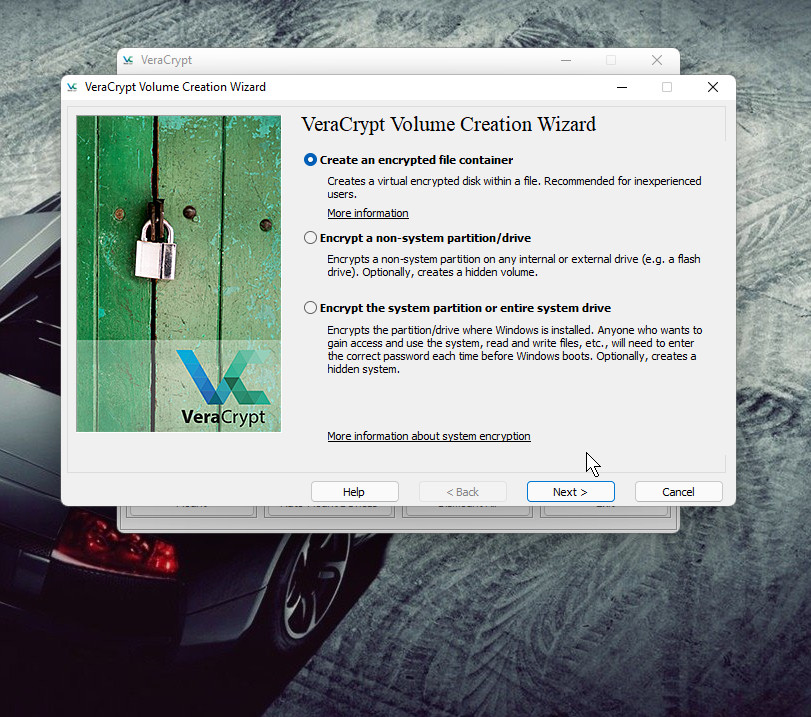Click the disabled maximize button of the wizard
The width and height of the screenshot is (811, 717).
click(667, 87)
